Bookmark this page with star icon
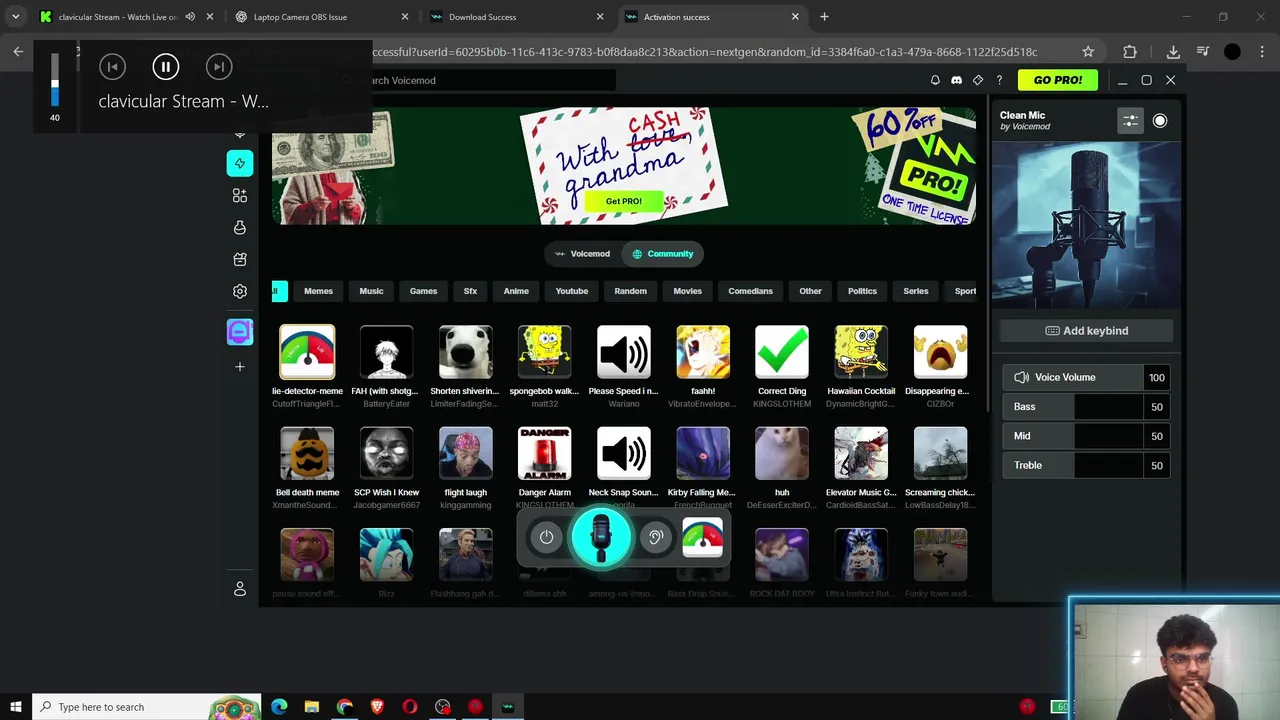 click(1088, 52)
